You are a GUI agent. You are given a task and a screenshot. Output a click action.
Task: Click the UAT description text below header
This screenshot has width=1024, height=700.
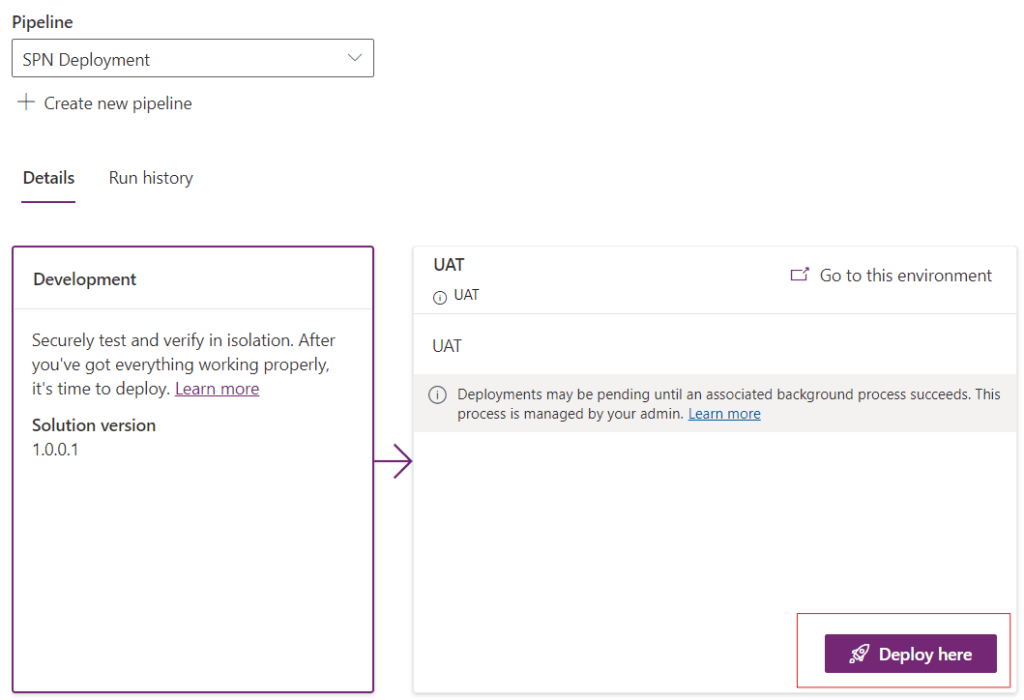pos(447,346)
